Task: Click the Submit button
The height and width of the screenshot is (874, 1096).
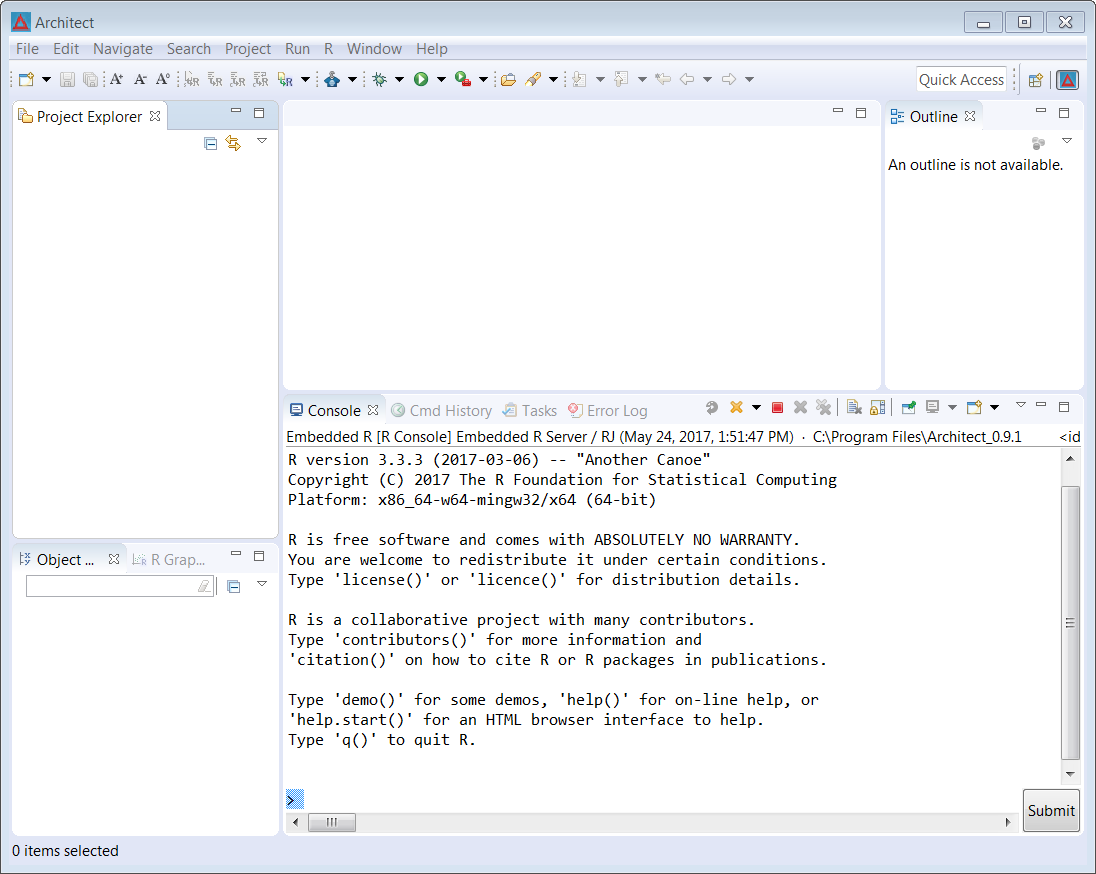Action: point(1051,810)
